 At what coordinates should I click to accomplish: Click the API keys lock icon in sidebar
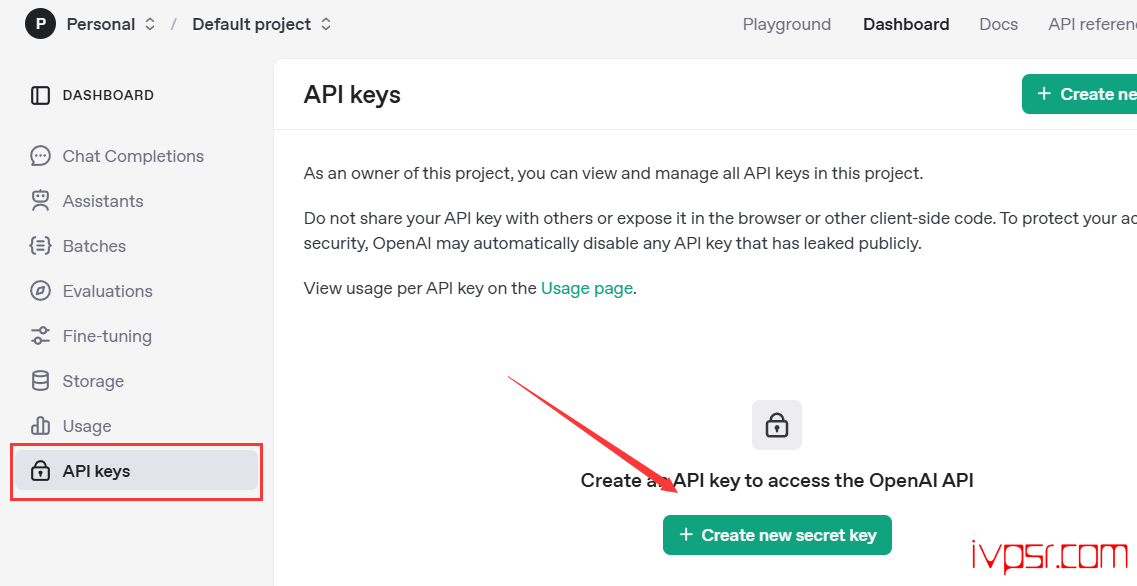click(41, 471)
